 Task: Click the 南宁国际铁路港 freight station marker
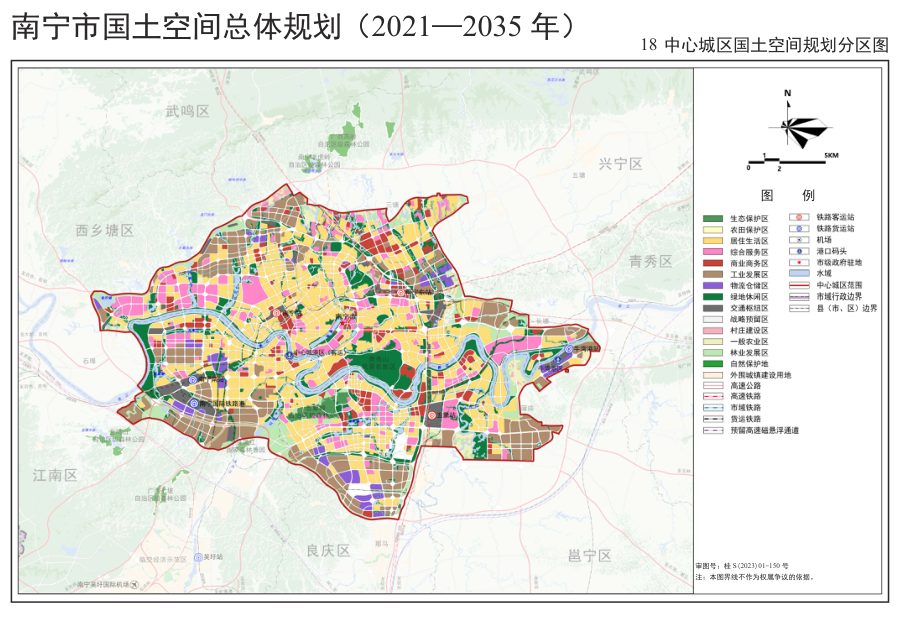[195, 404]
